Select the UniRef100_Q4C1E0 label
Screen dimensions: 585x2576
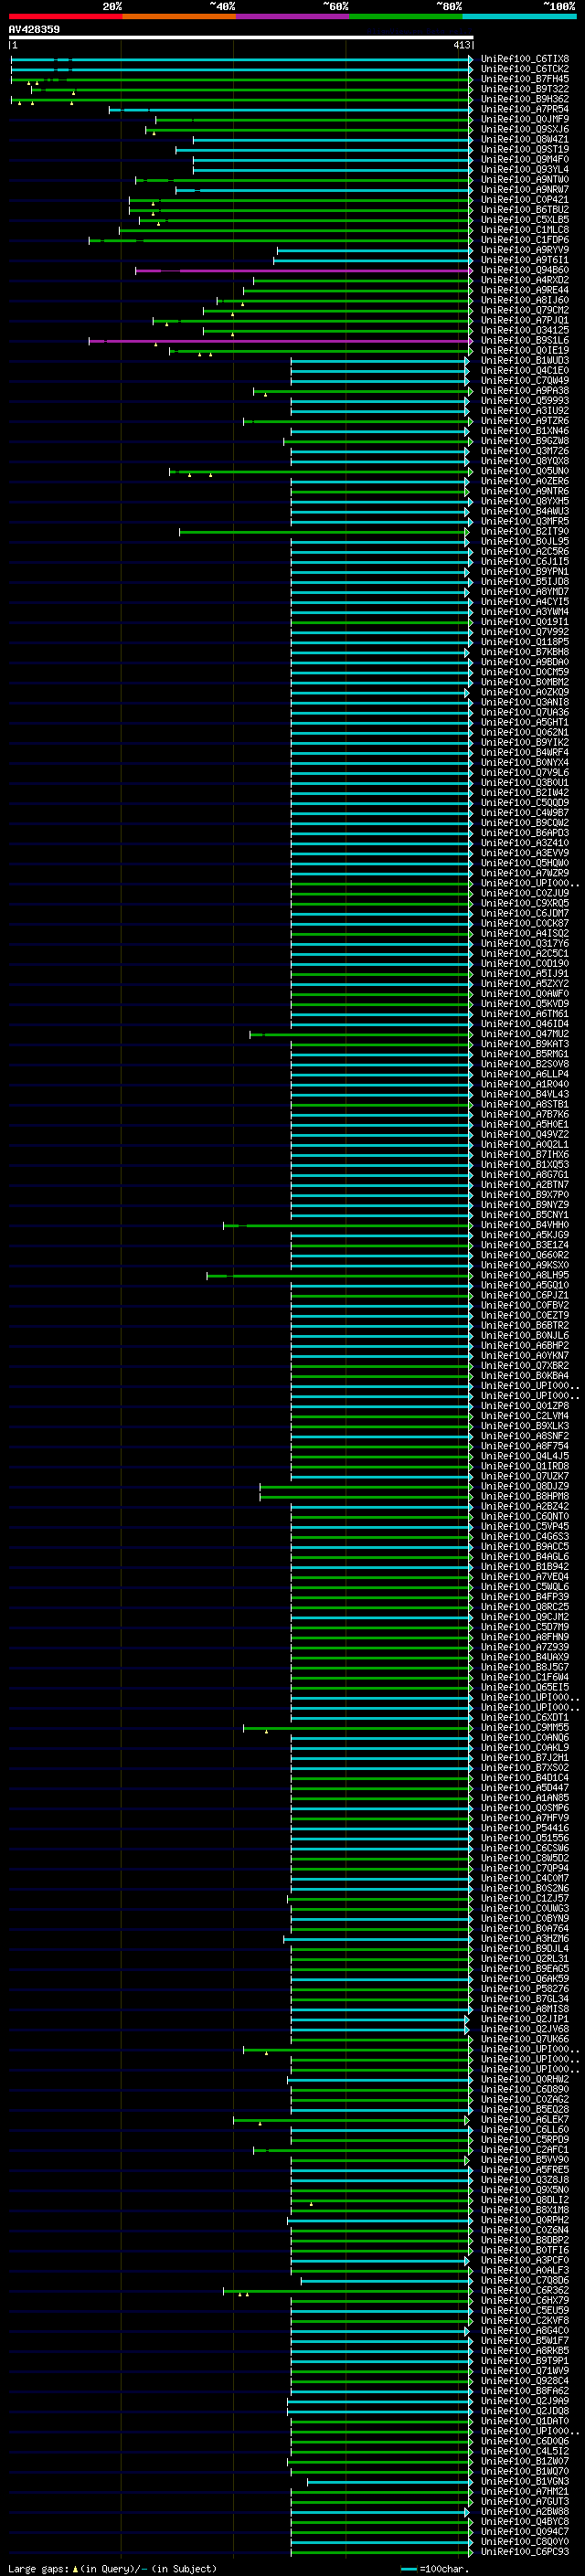525,371
